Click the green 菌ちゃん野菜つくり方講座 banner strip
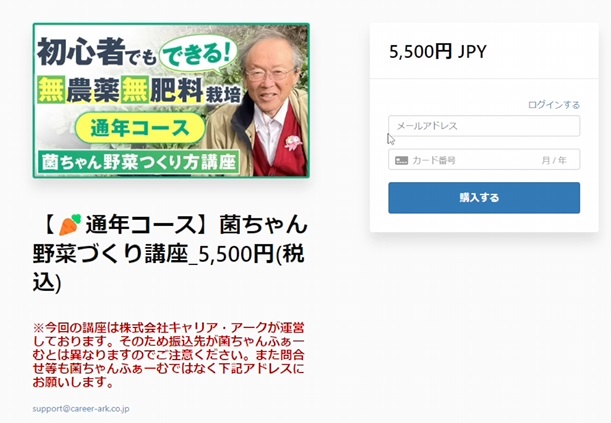611x423 pixels. tap(138, 162)
